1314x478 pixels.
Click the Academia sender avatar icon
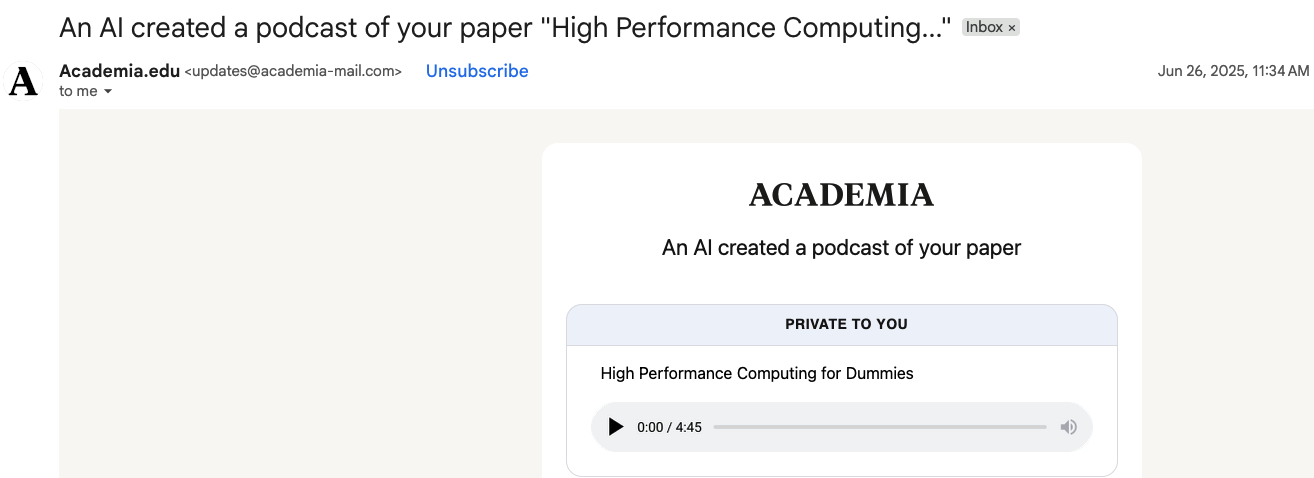[x=23, y=83]
